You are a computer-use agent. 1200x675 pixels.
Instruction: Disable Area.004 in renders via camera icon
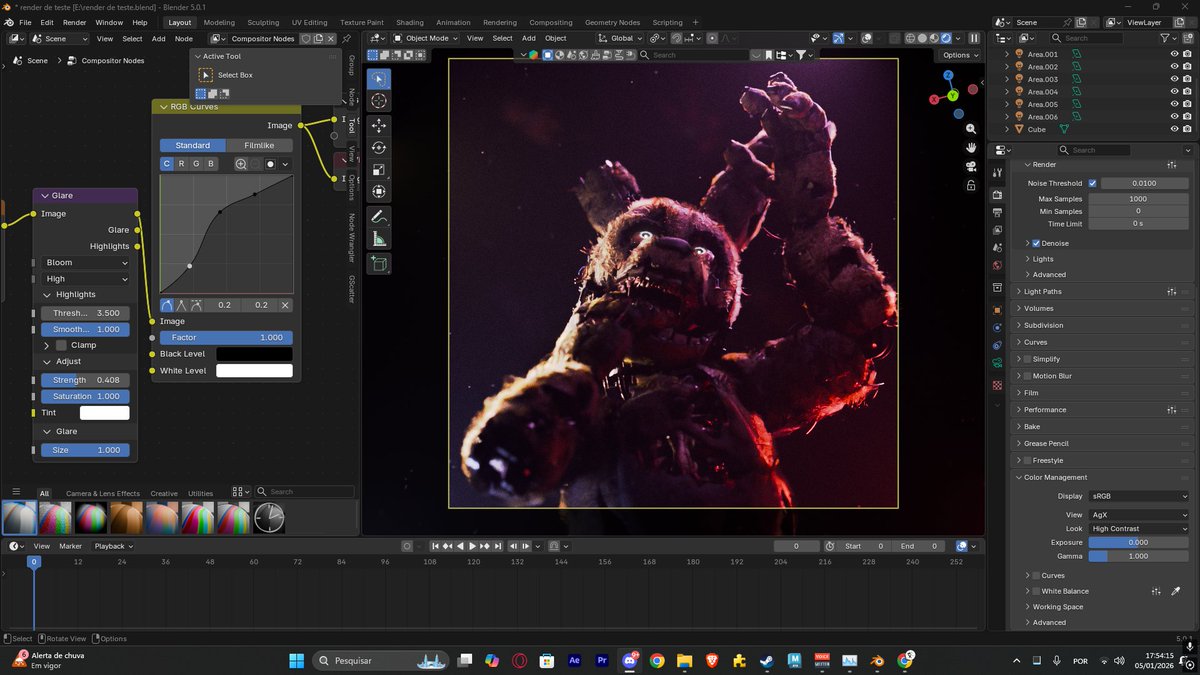pyautogui.click(x=1188, y=92)
